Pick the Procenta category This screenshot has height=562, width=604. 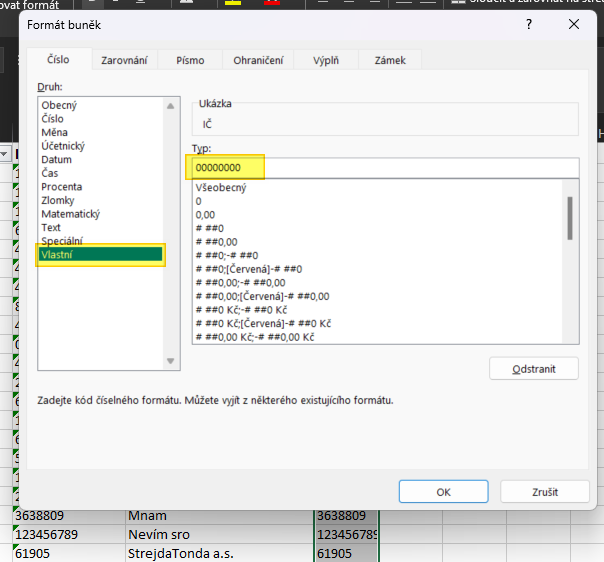[62, 187]
